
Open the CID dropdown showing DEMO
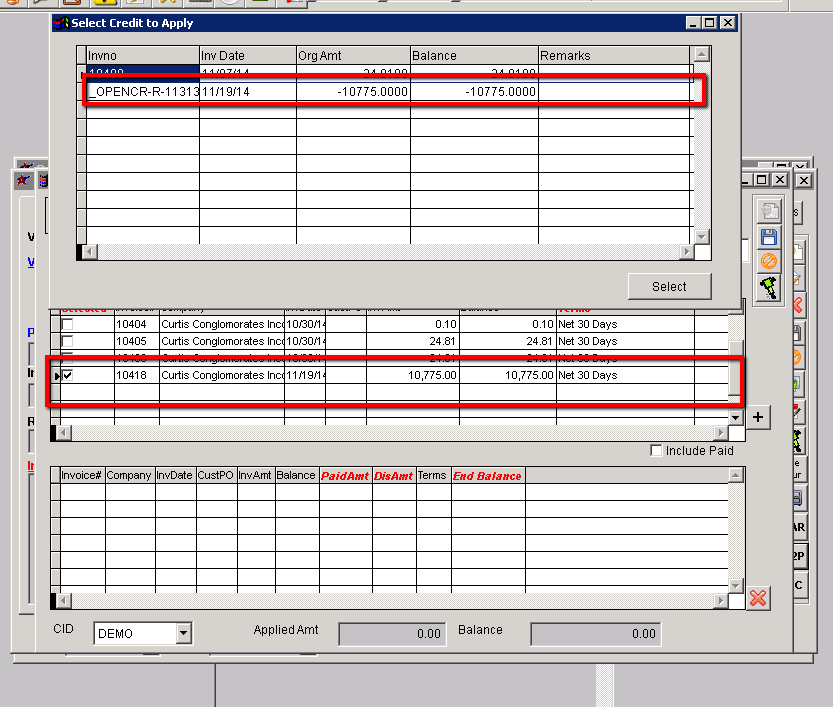click(183, 633)
